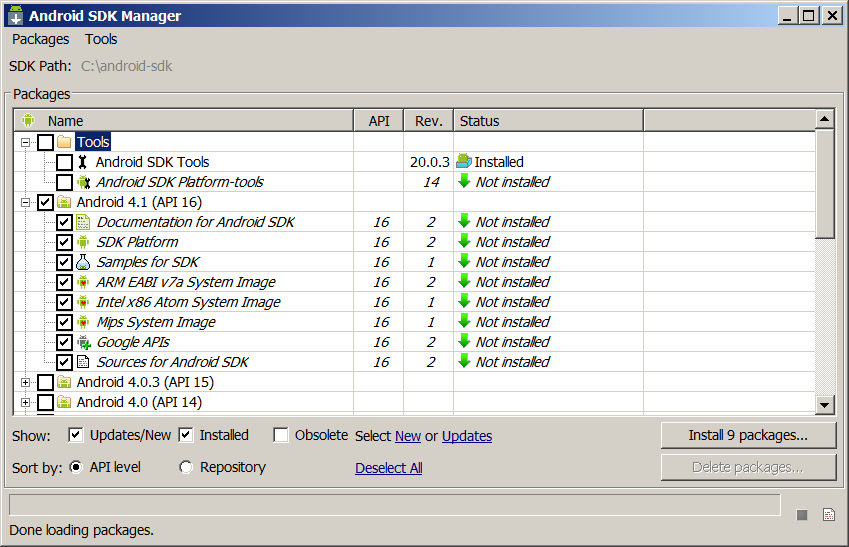
Task: Click the package list scrollbar down arrow
Action: [825, 405]
